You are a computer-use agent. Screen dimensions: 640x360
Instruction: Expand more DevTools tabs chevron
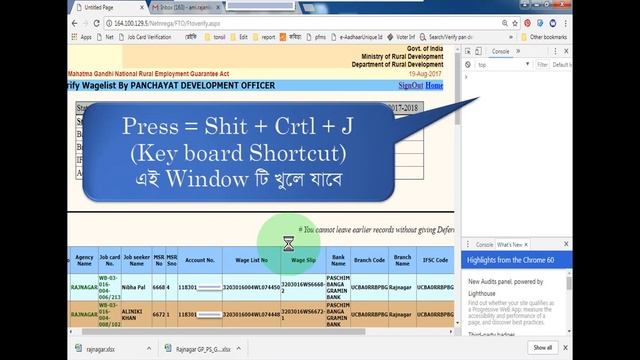(518, 51)
